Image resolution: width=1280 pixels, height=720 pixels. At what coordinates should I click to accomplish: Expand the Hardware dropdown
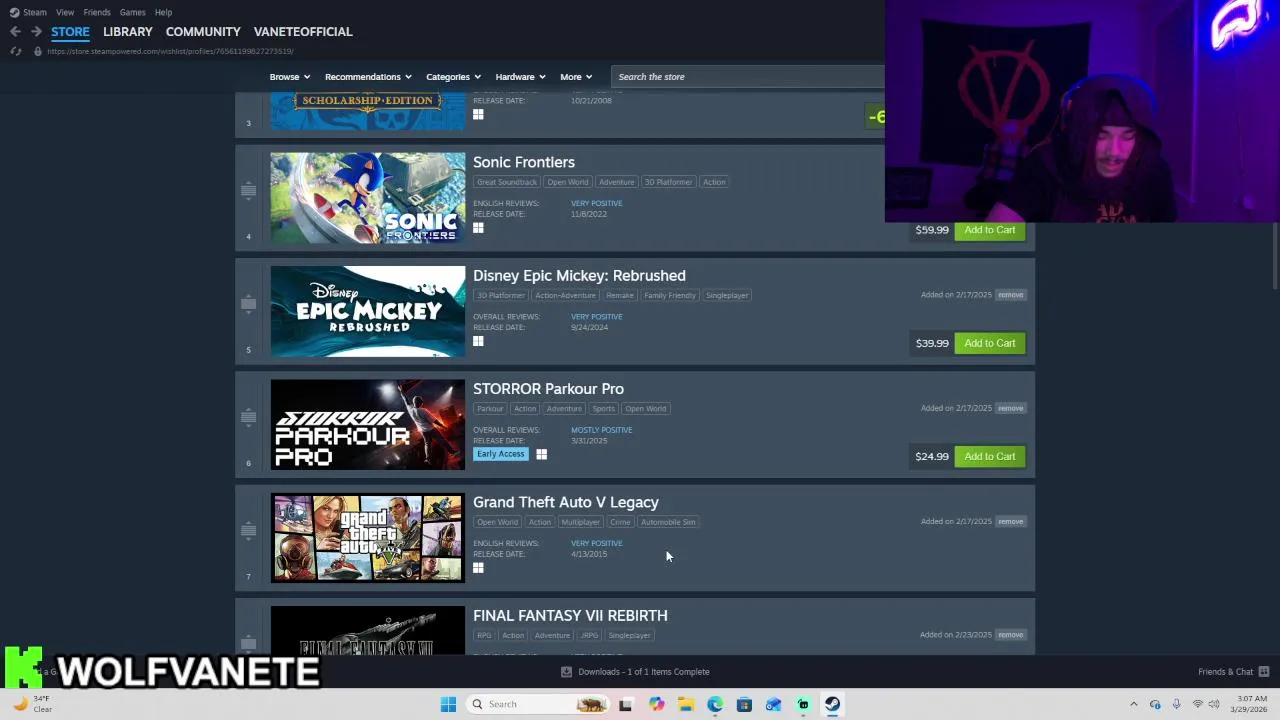(x=520, y=77)
